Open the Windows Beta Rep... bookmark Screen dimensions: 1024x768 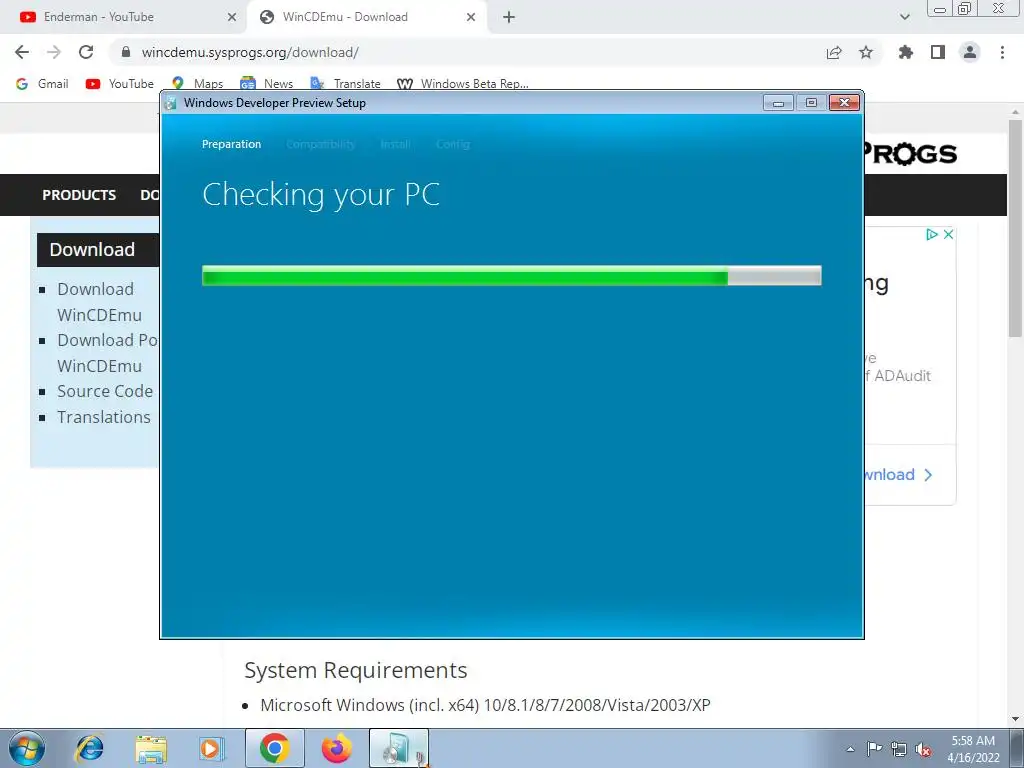pyautogui.click(x=463, y=84)
